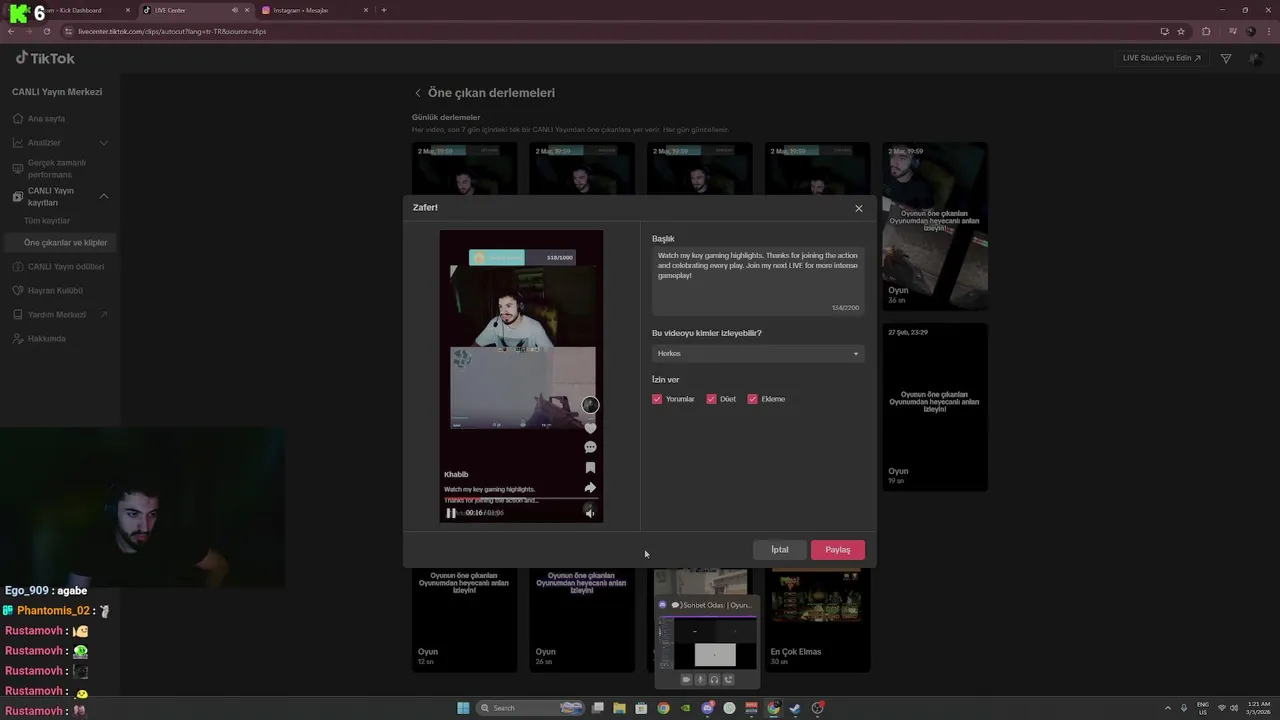The width and height of the screenshot is (1280, 720).
Task: Pause the clip preview playback
Action: (451, 513)
